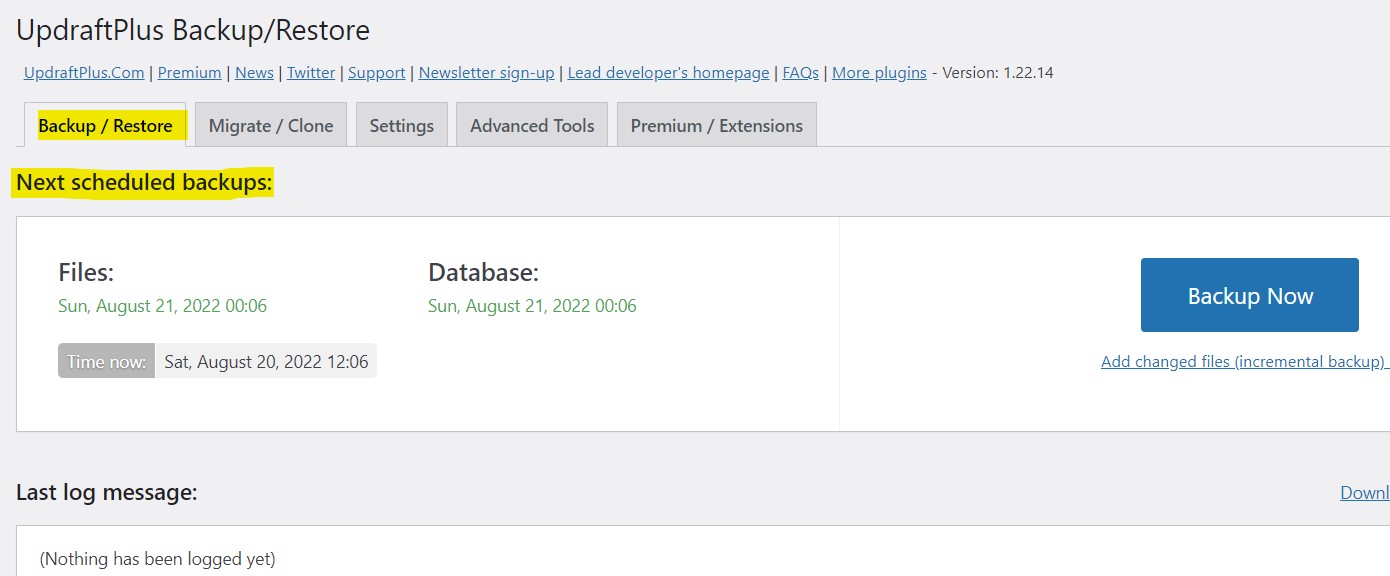
Task: Open the Newsletter sign-up link
Action: 486,72
